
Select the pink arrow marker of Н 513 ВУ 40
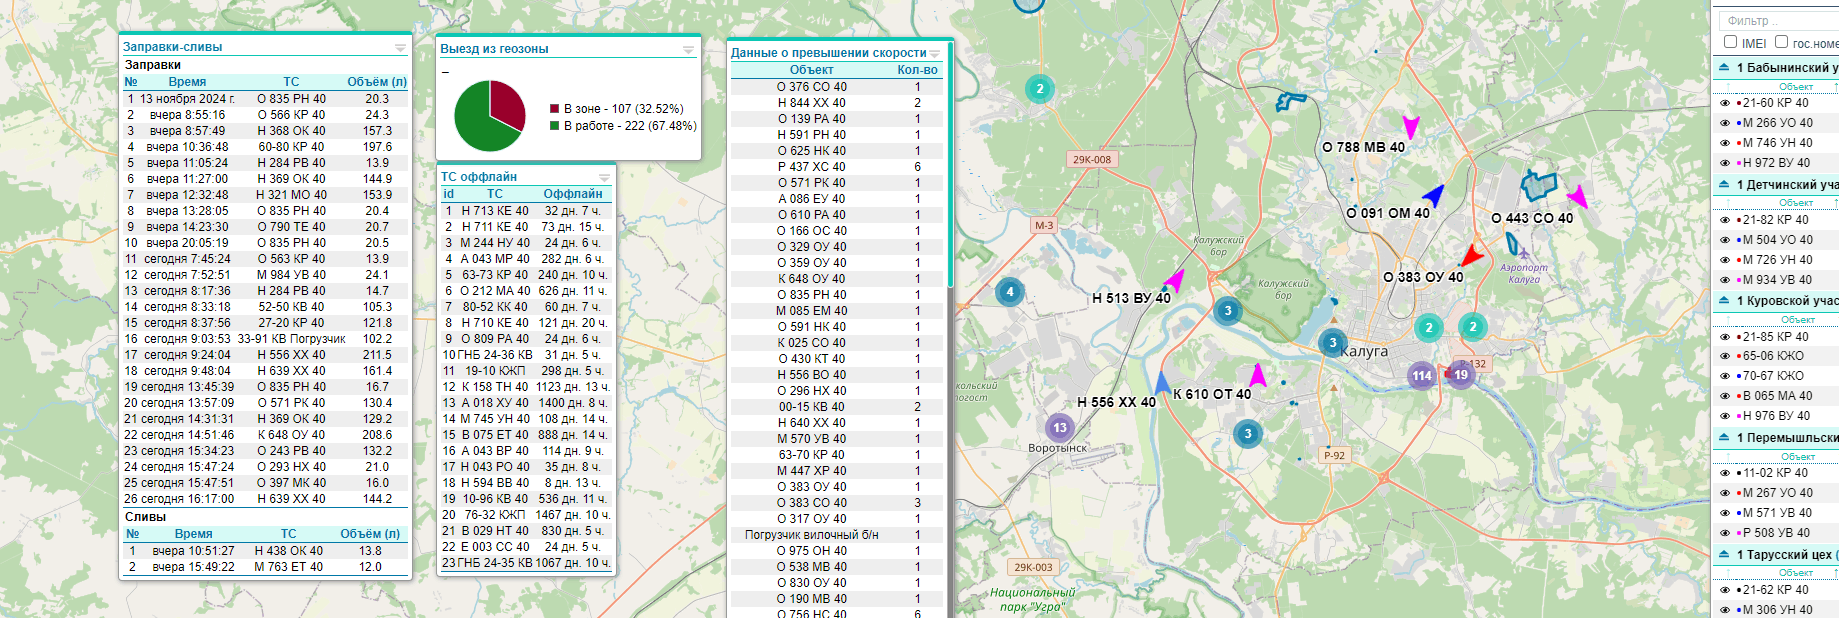pyautogui.click(x=1174, y=281)
